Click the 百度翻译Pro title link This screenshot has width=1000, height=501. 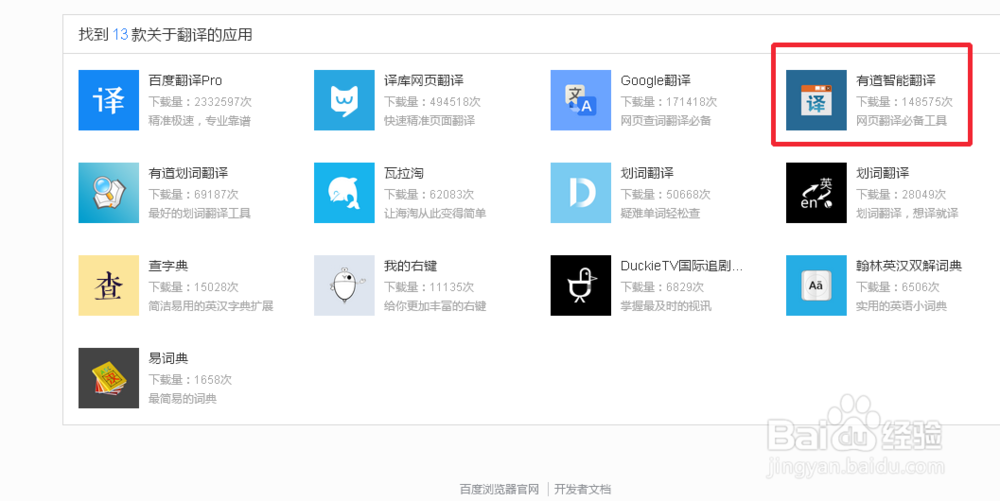pos(185,80)
